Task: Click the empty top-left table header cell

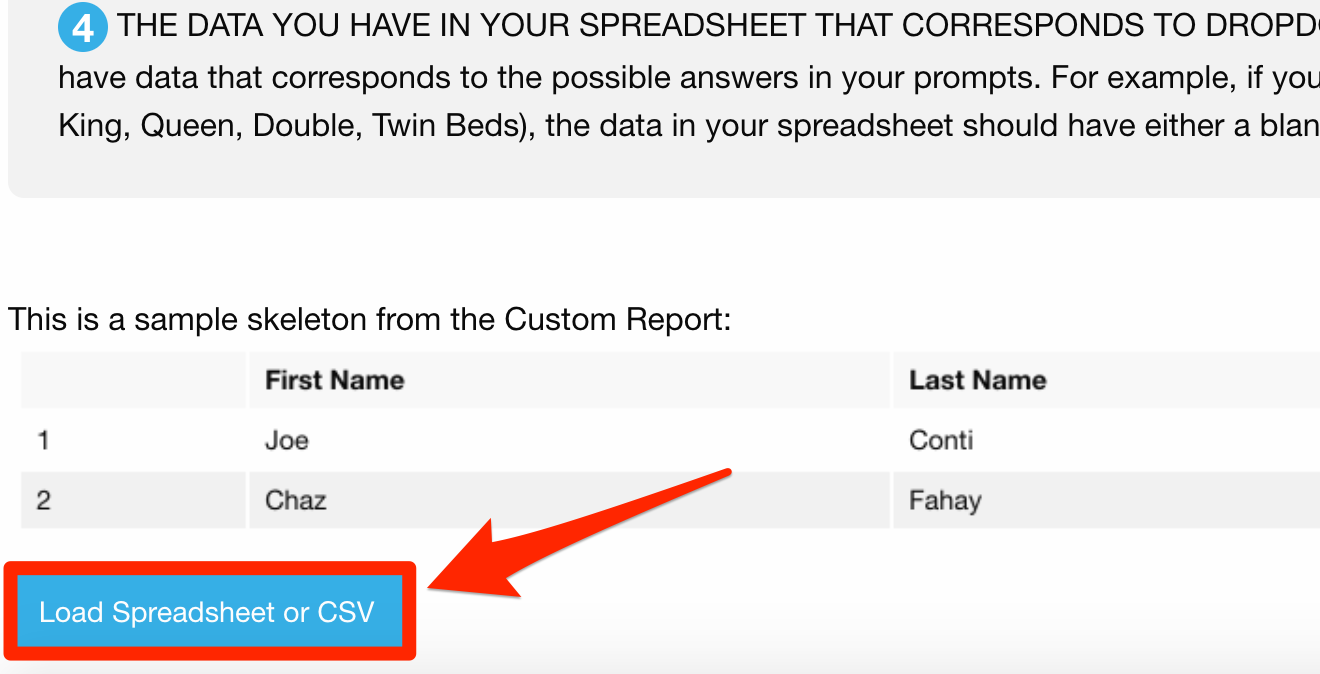Action: coord(133,380)
